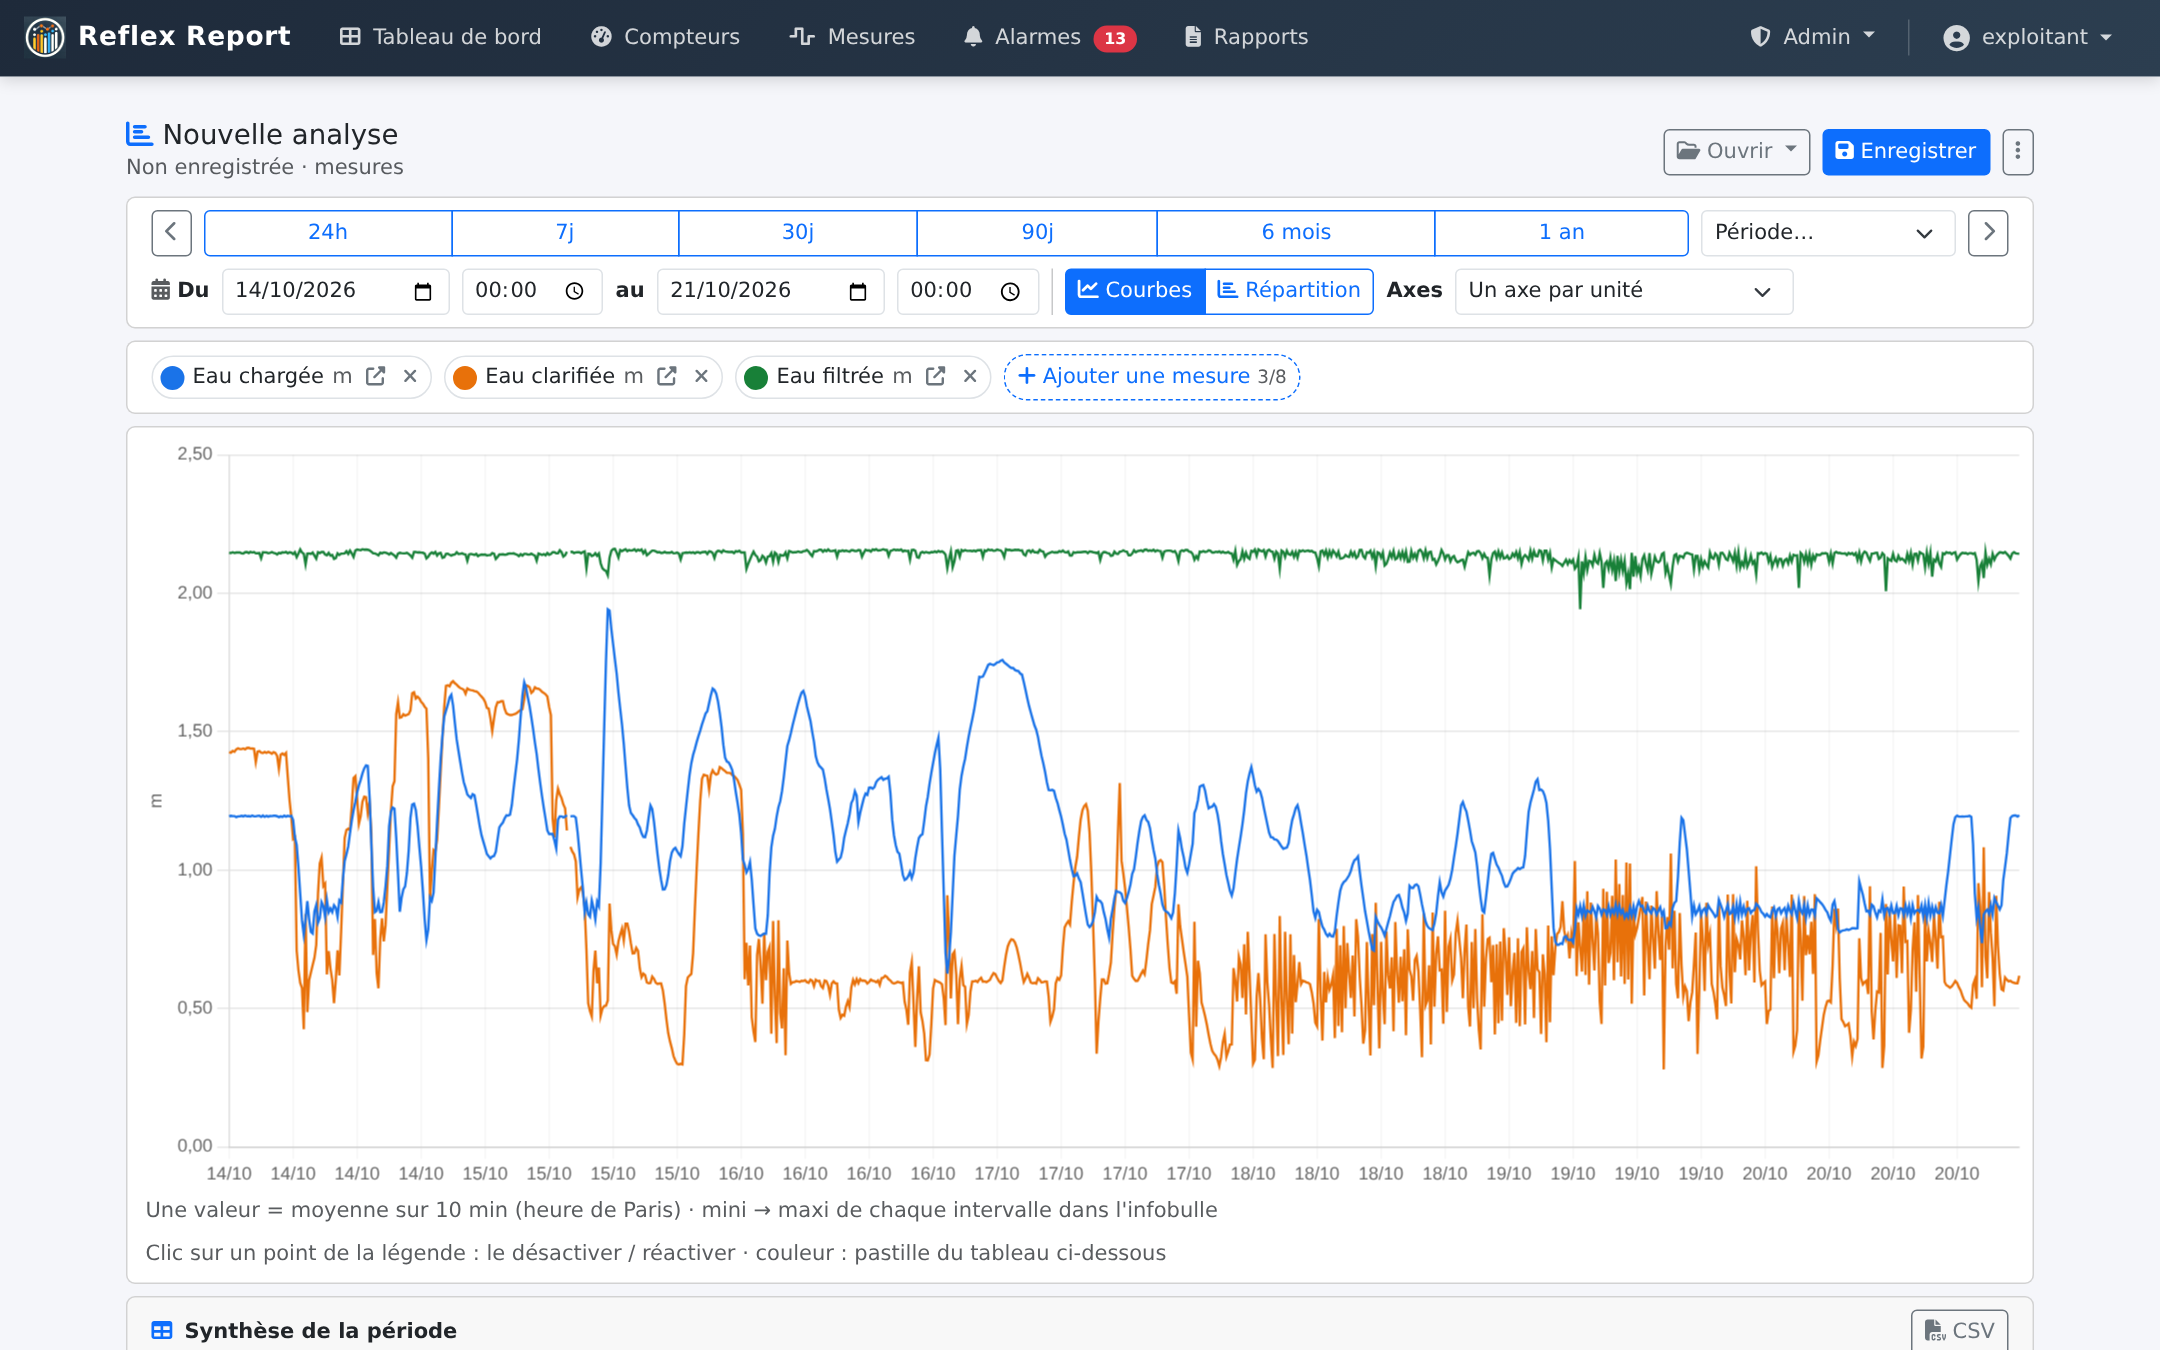This screenshot has height=1350, width=2160.
Task: Open Tableau de bord navigation item
Action: (440, 37)
